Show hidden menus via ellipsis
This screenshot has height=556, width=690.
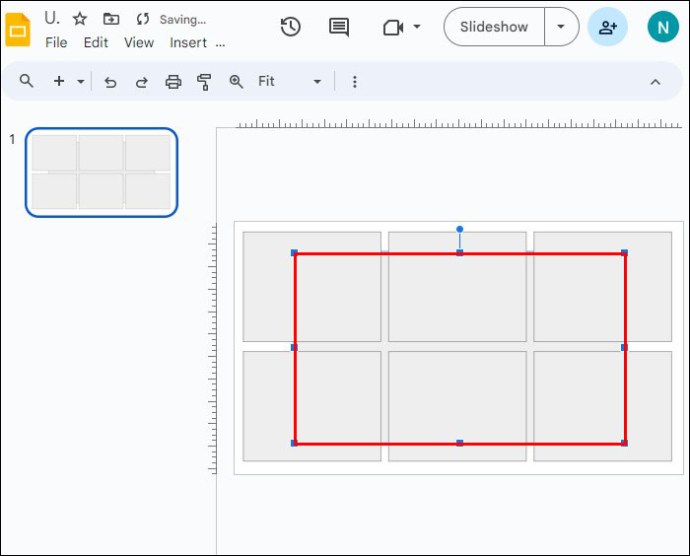pyautogui.click(x=220, y=44)
